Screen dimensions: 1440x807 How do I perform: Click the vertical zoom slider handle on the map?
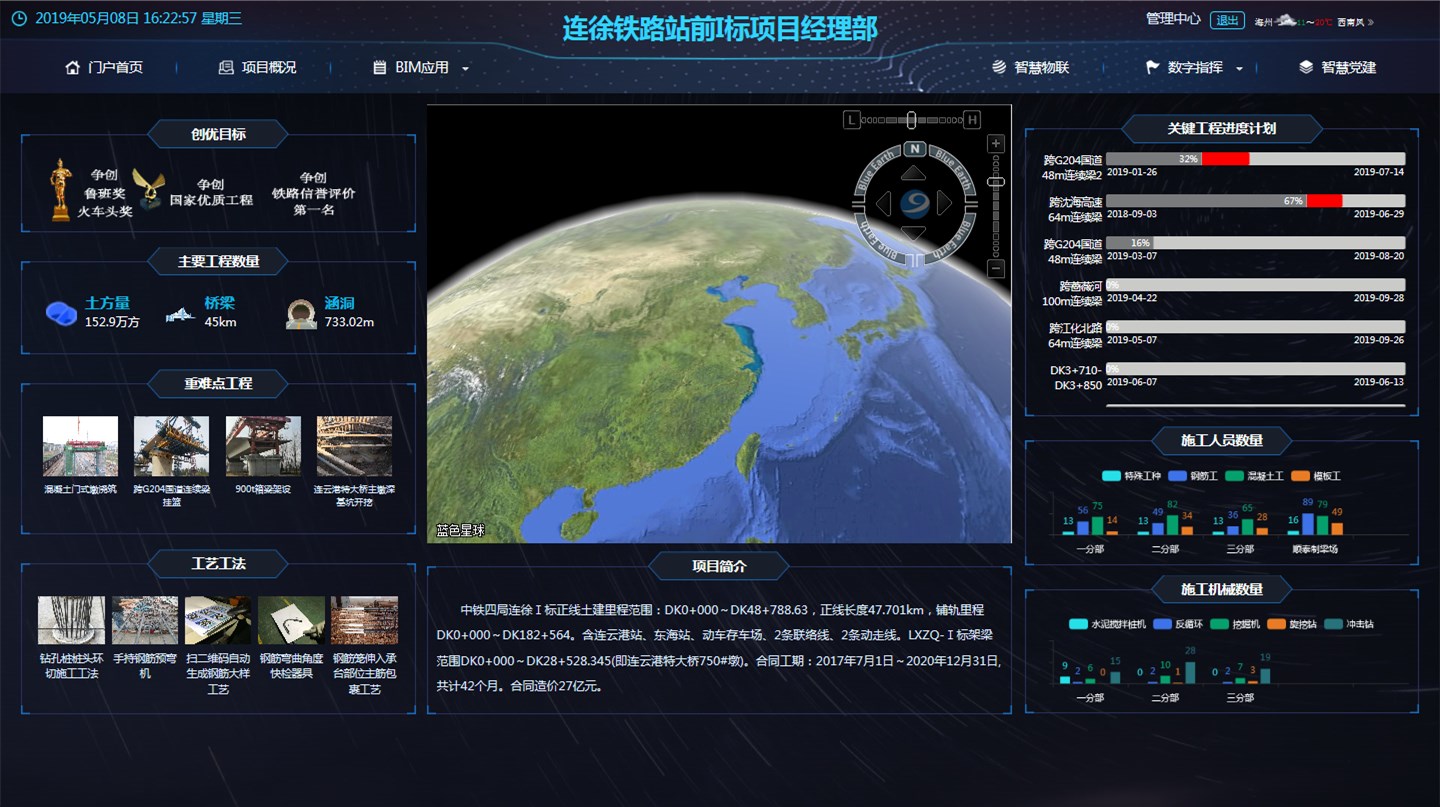[x=996, y=182]
